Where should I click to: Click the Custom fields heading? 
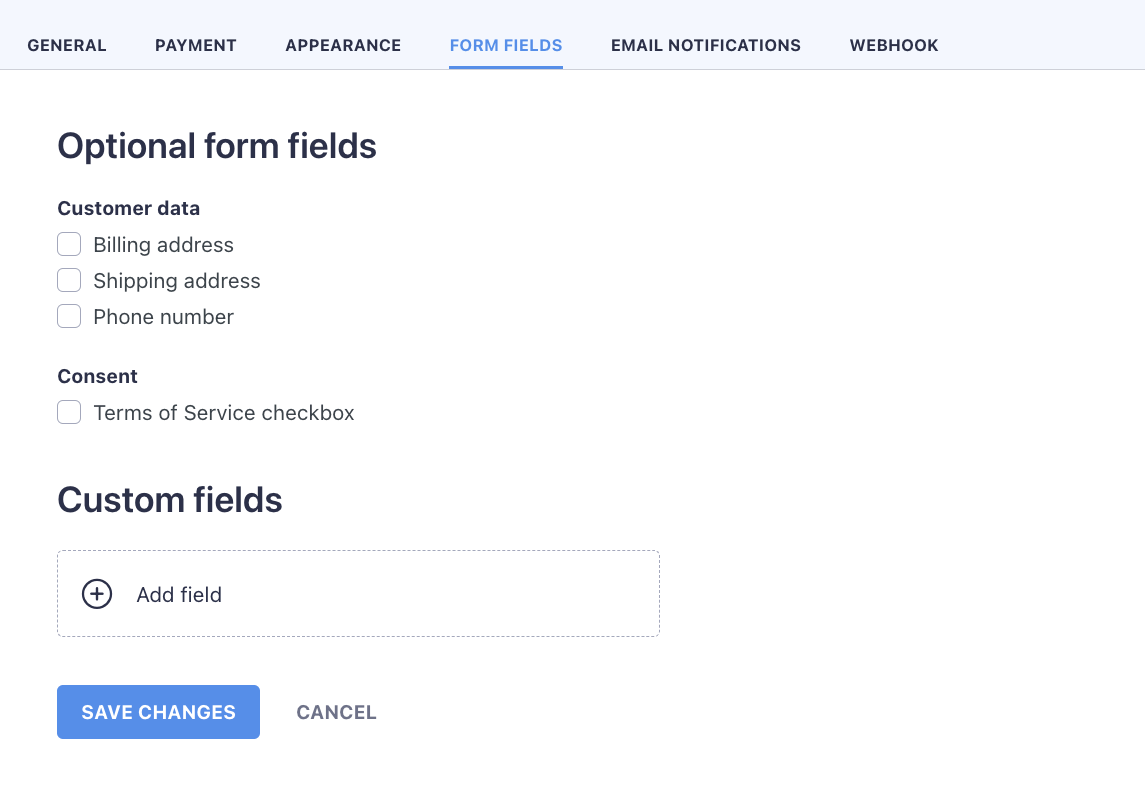pyautogui.click(x=169, y=500)
